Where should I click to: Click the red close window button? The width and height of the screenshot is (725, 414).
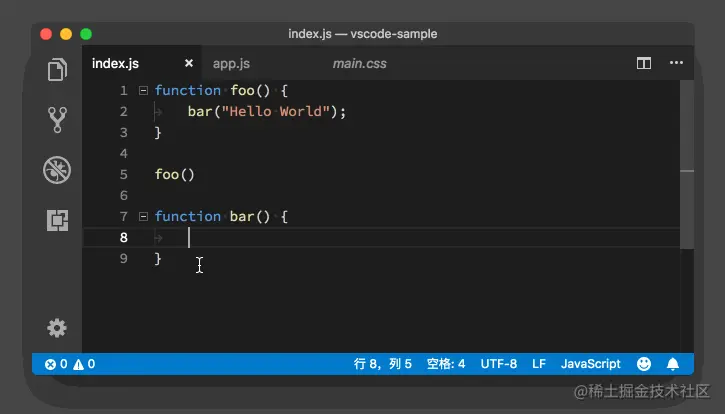pyautogui.click(x=46, y=34)
